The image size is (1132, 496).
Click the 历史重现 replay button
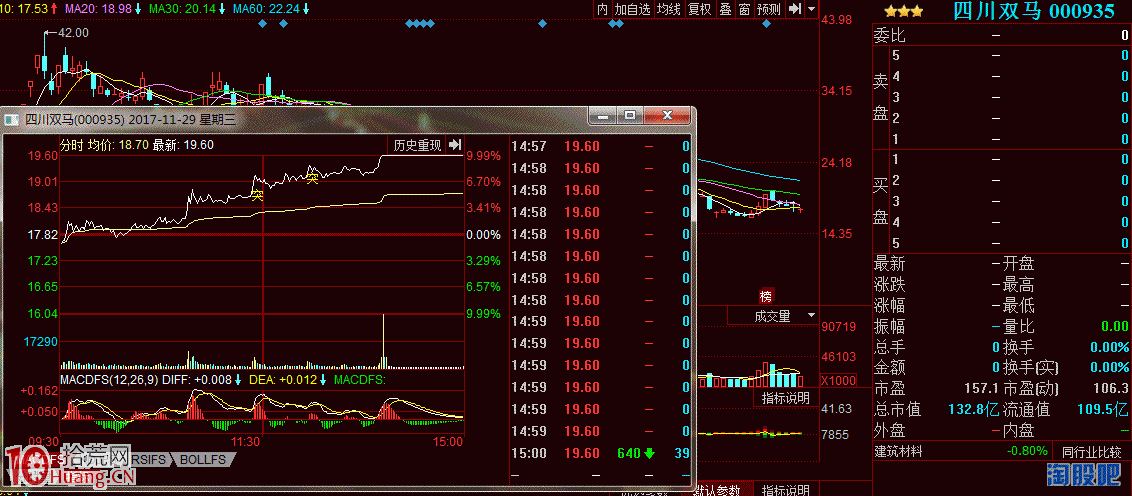coord(417,144)
